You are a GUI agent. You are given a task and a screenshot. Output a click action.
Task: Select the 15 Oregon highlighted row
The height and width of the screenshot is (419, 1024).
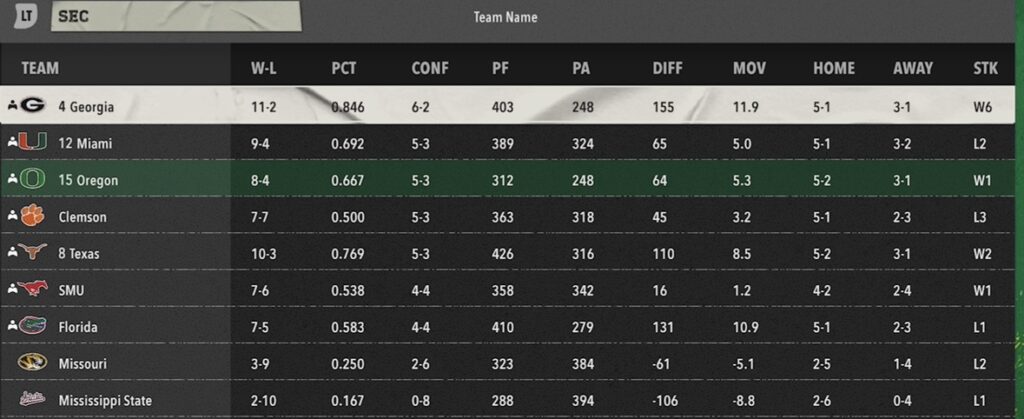[x=507, y=178]
